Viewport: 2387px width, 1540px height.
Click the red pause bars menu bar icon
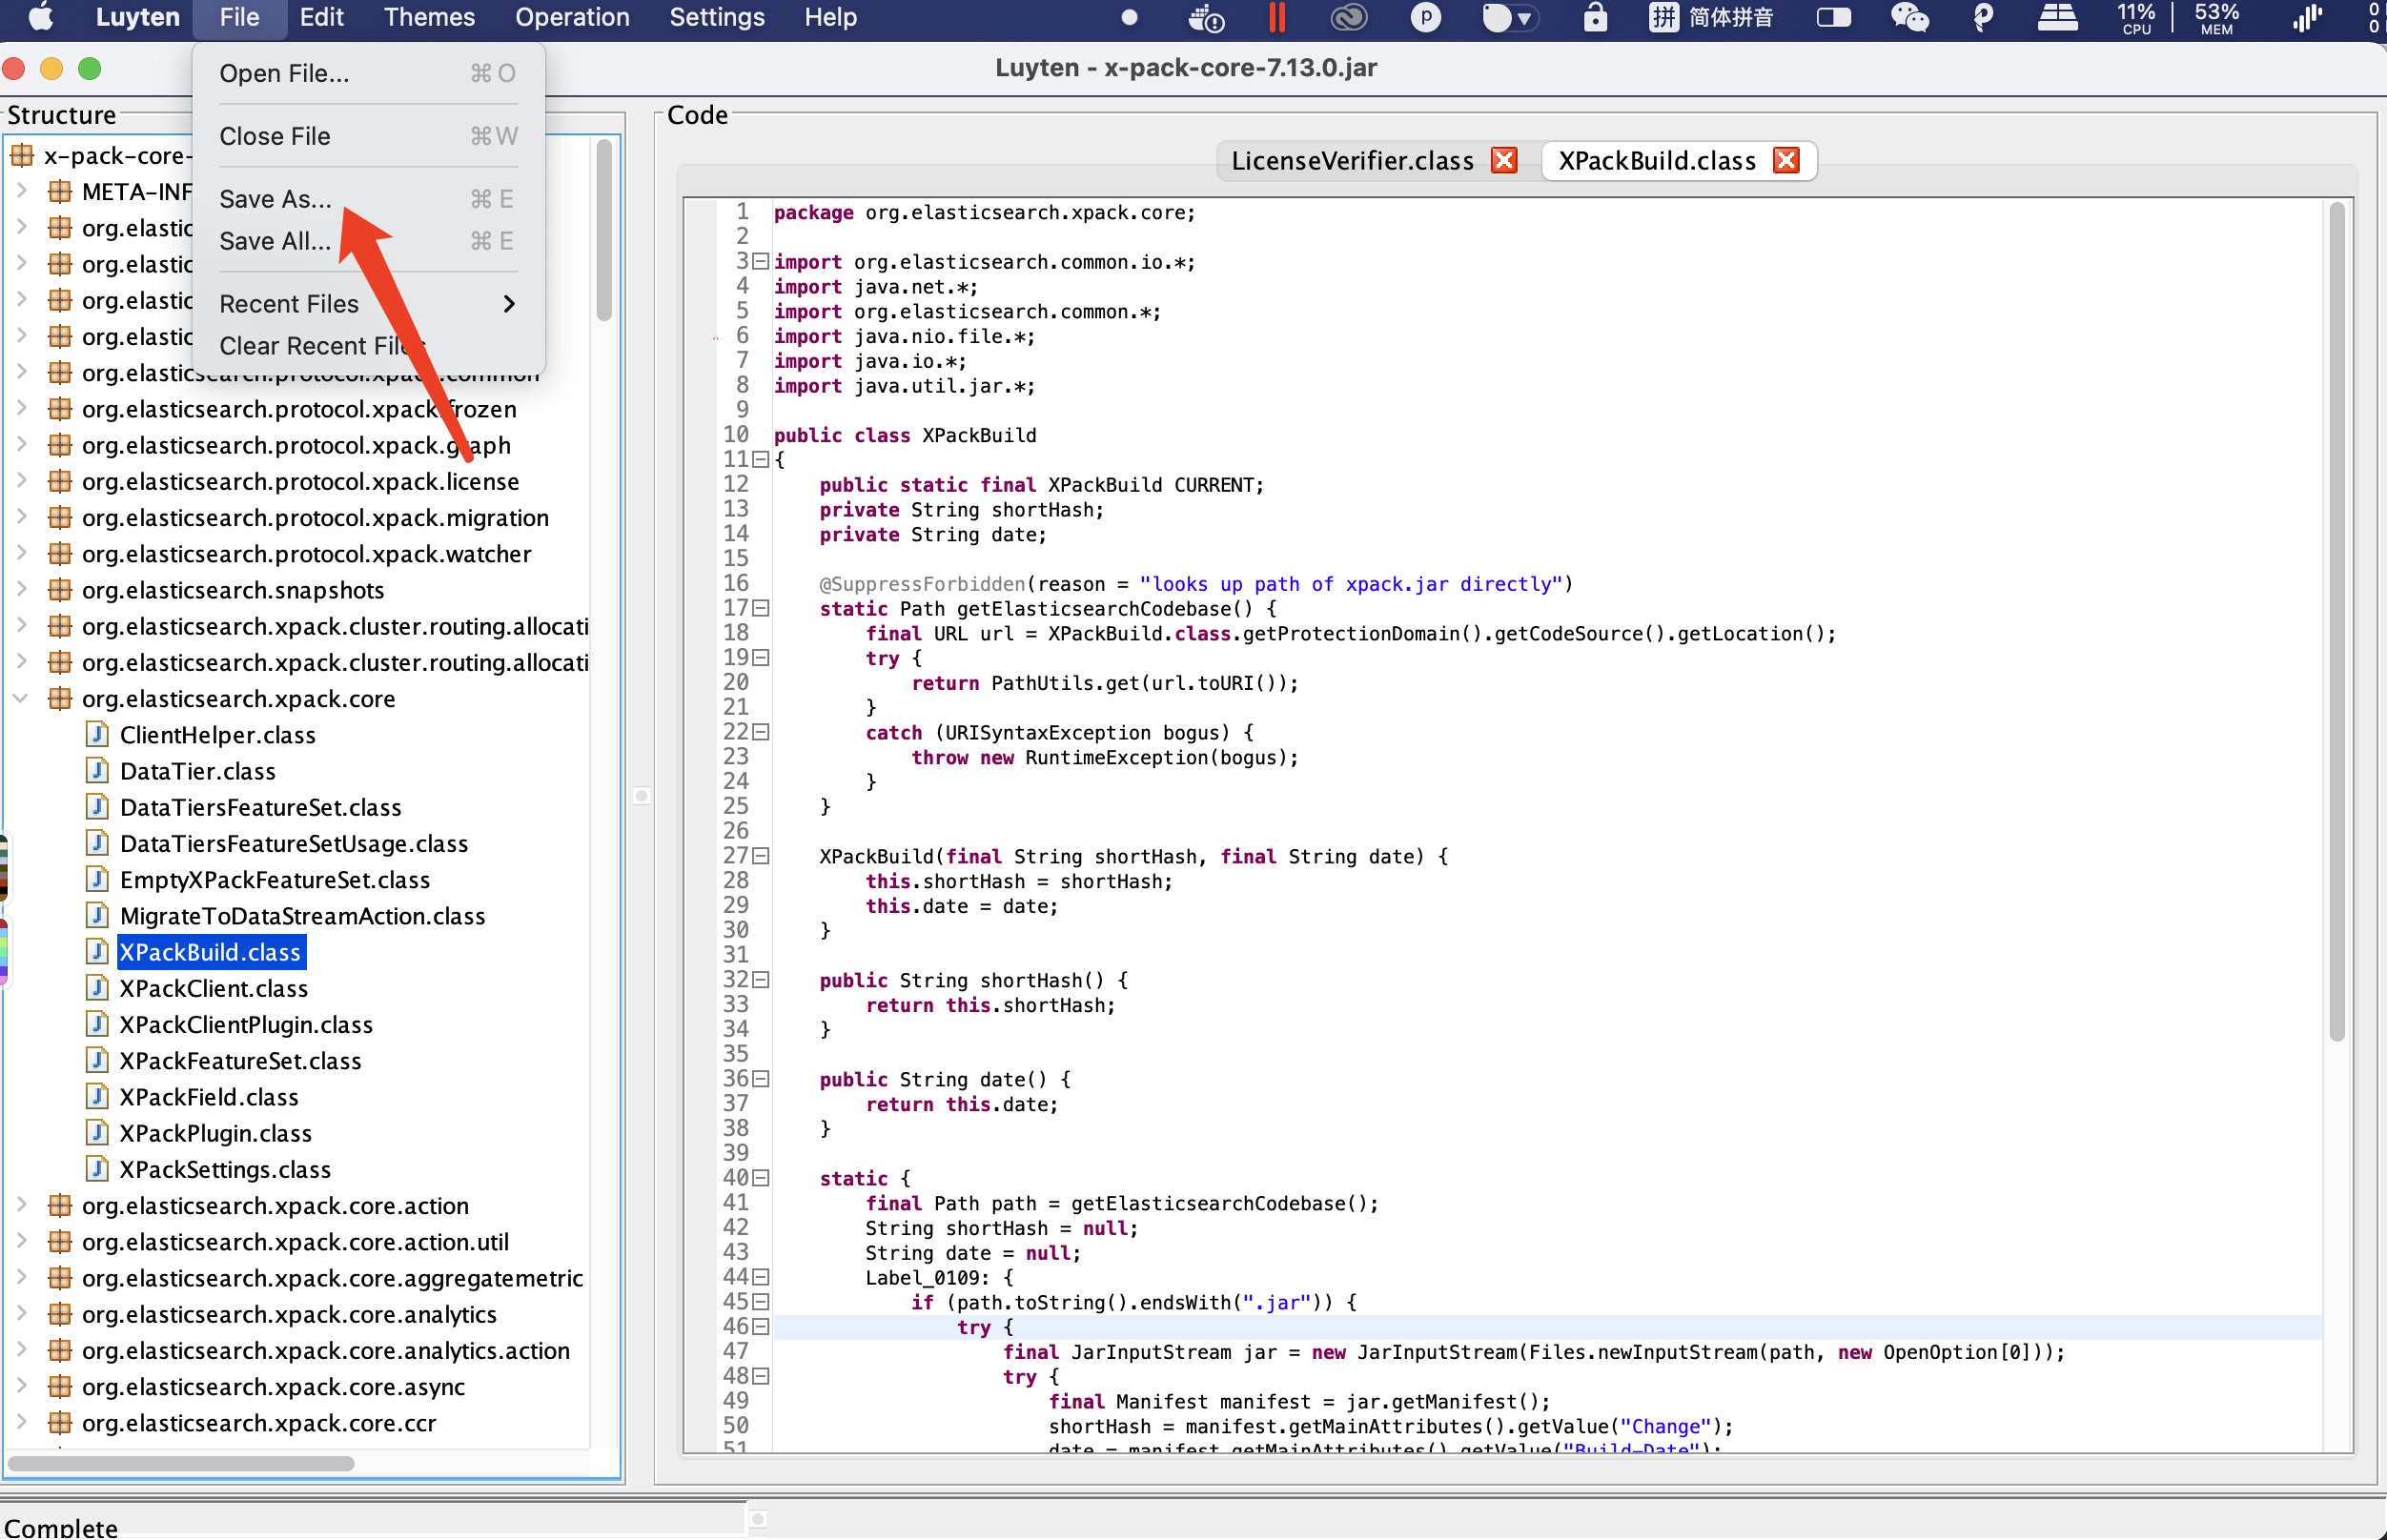[1277, 17]
